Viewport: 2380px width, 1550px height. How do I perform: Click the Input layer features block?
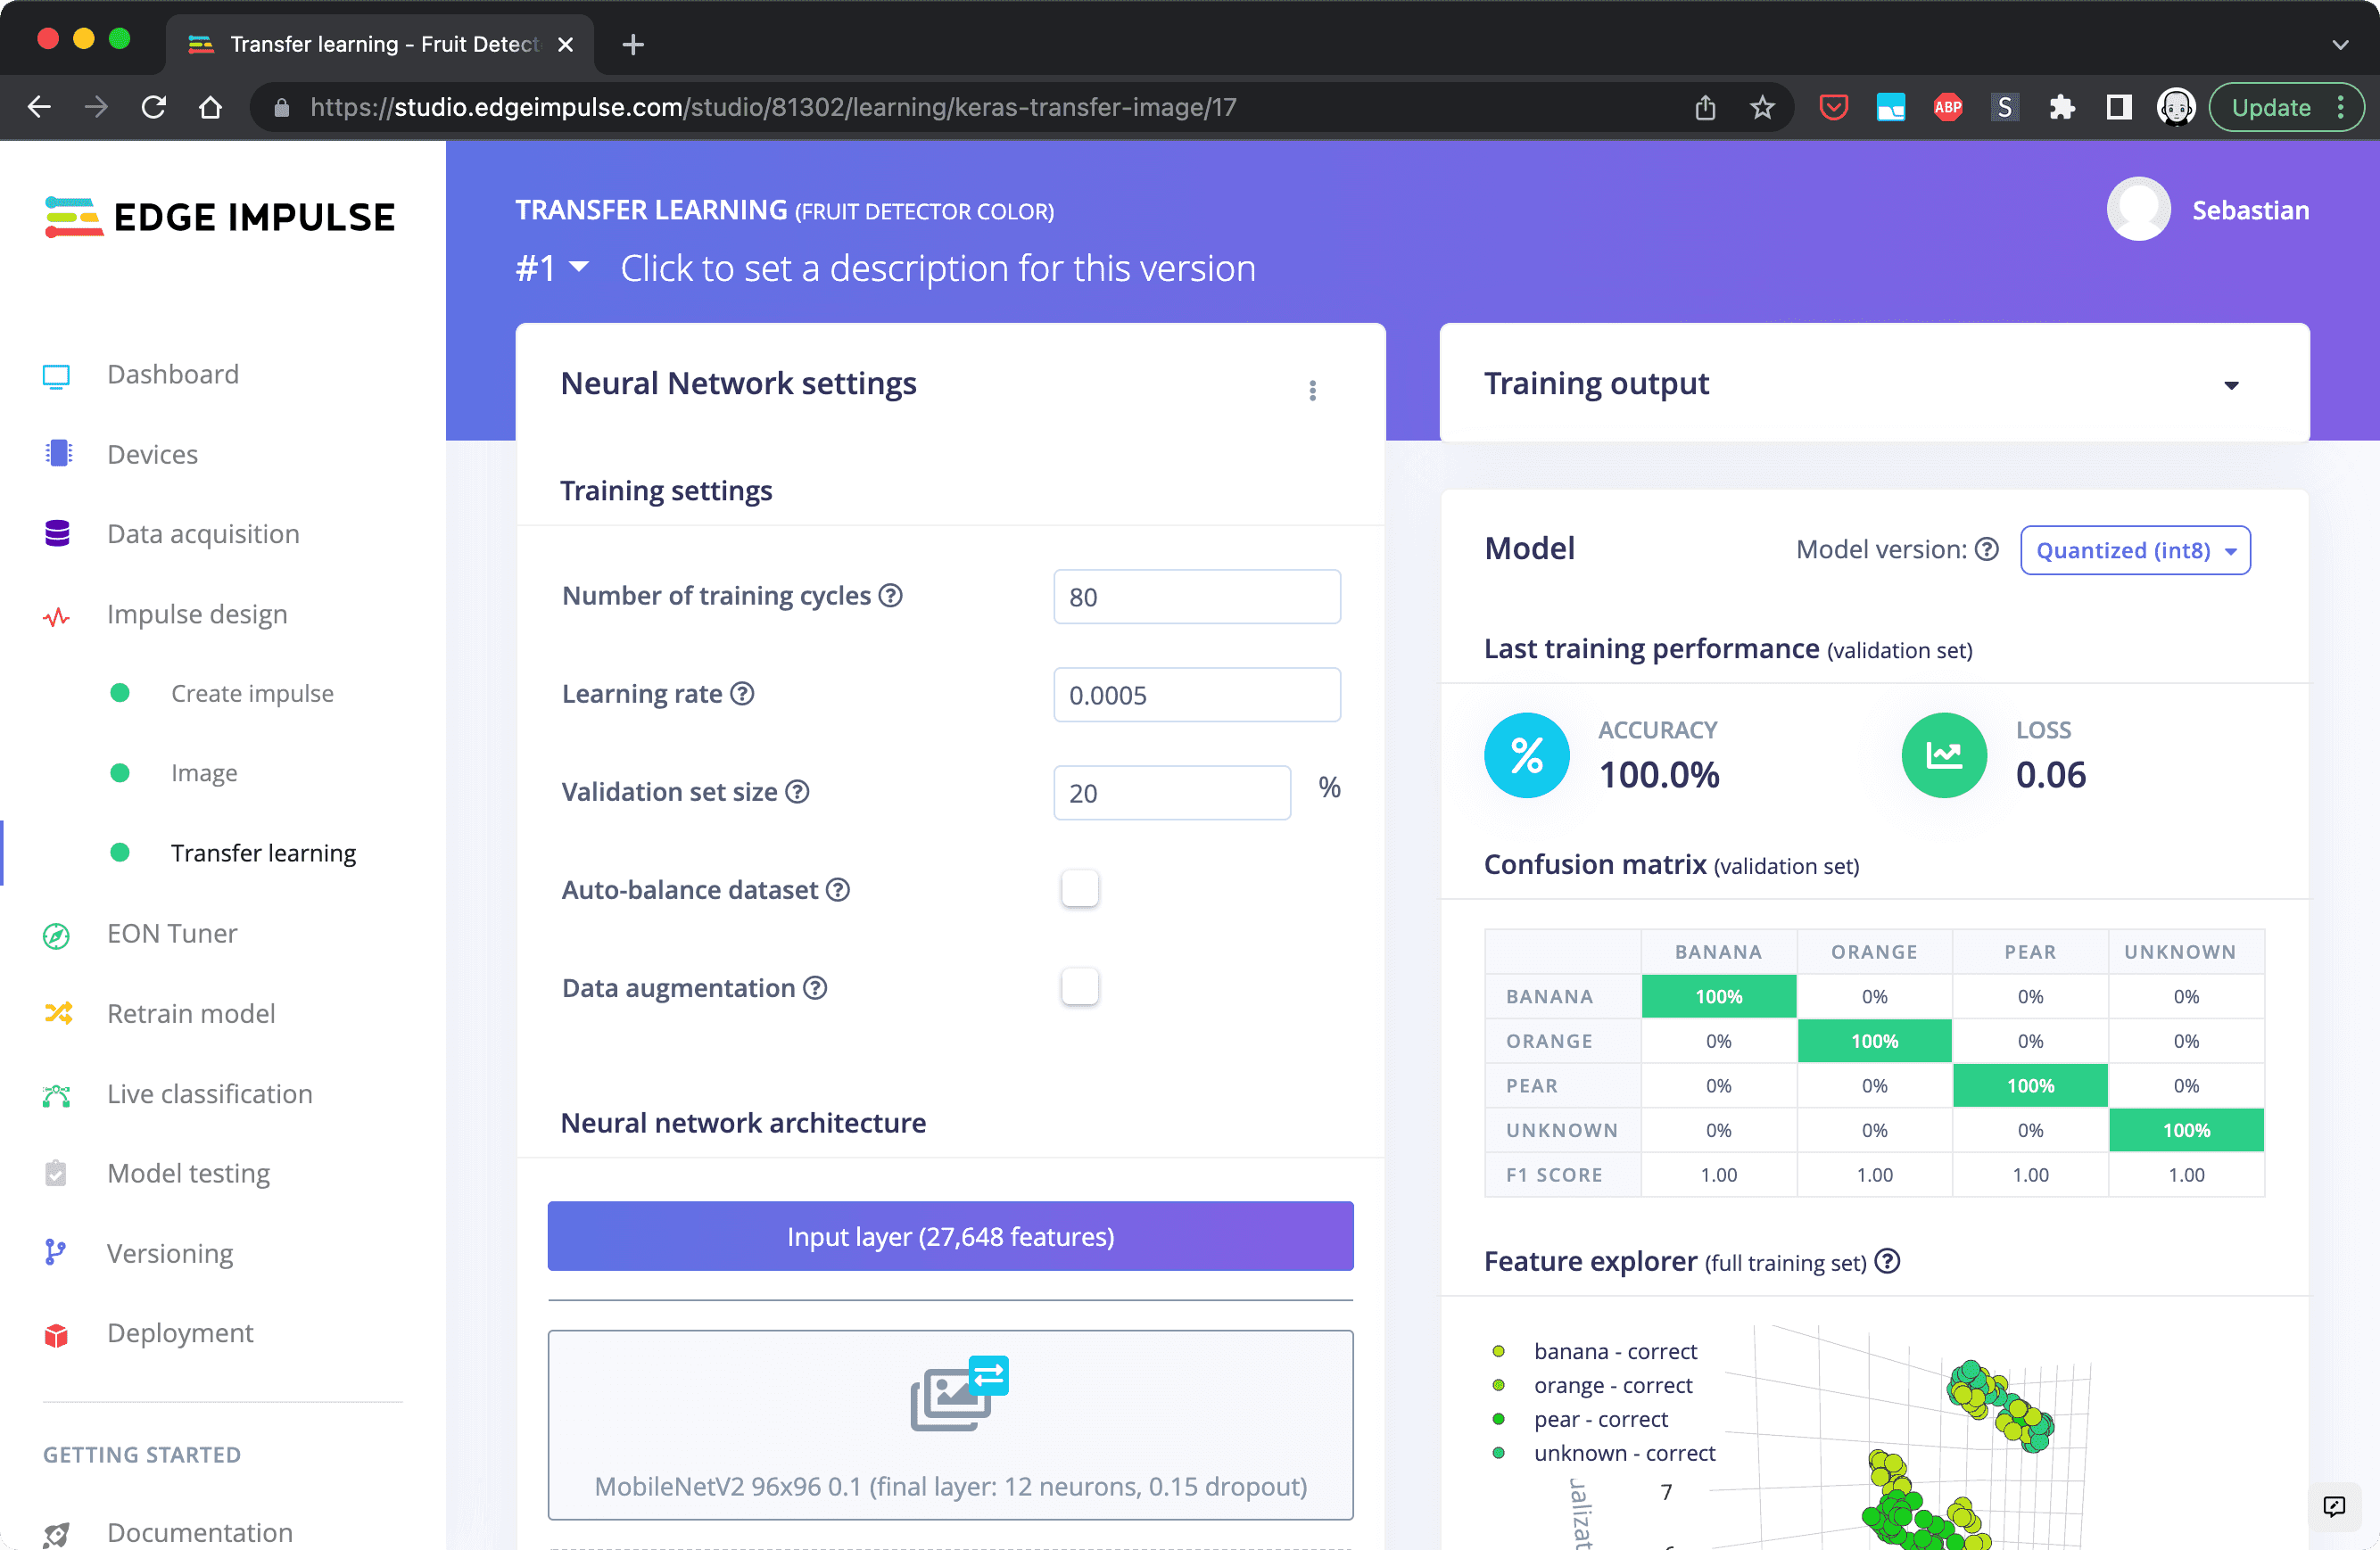click(x=950, y=1237)
